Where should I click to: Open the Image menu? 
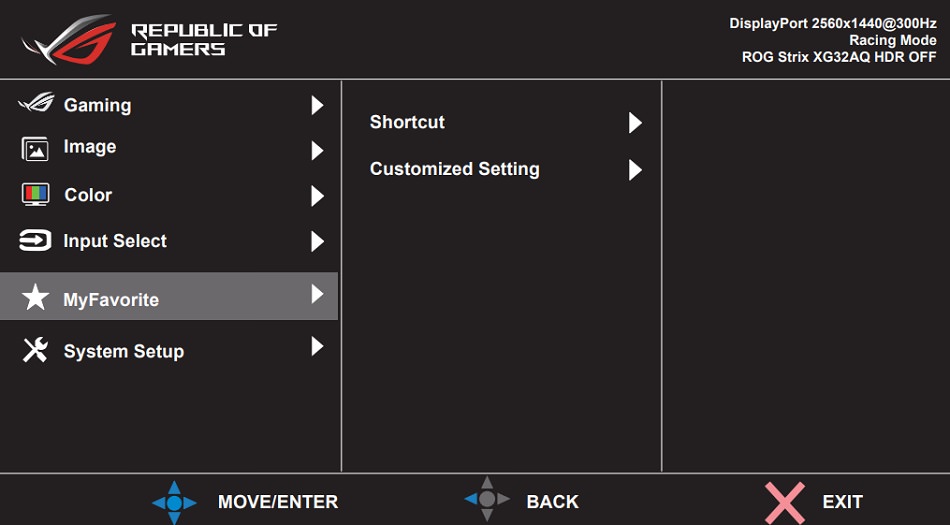click(90, 147)
